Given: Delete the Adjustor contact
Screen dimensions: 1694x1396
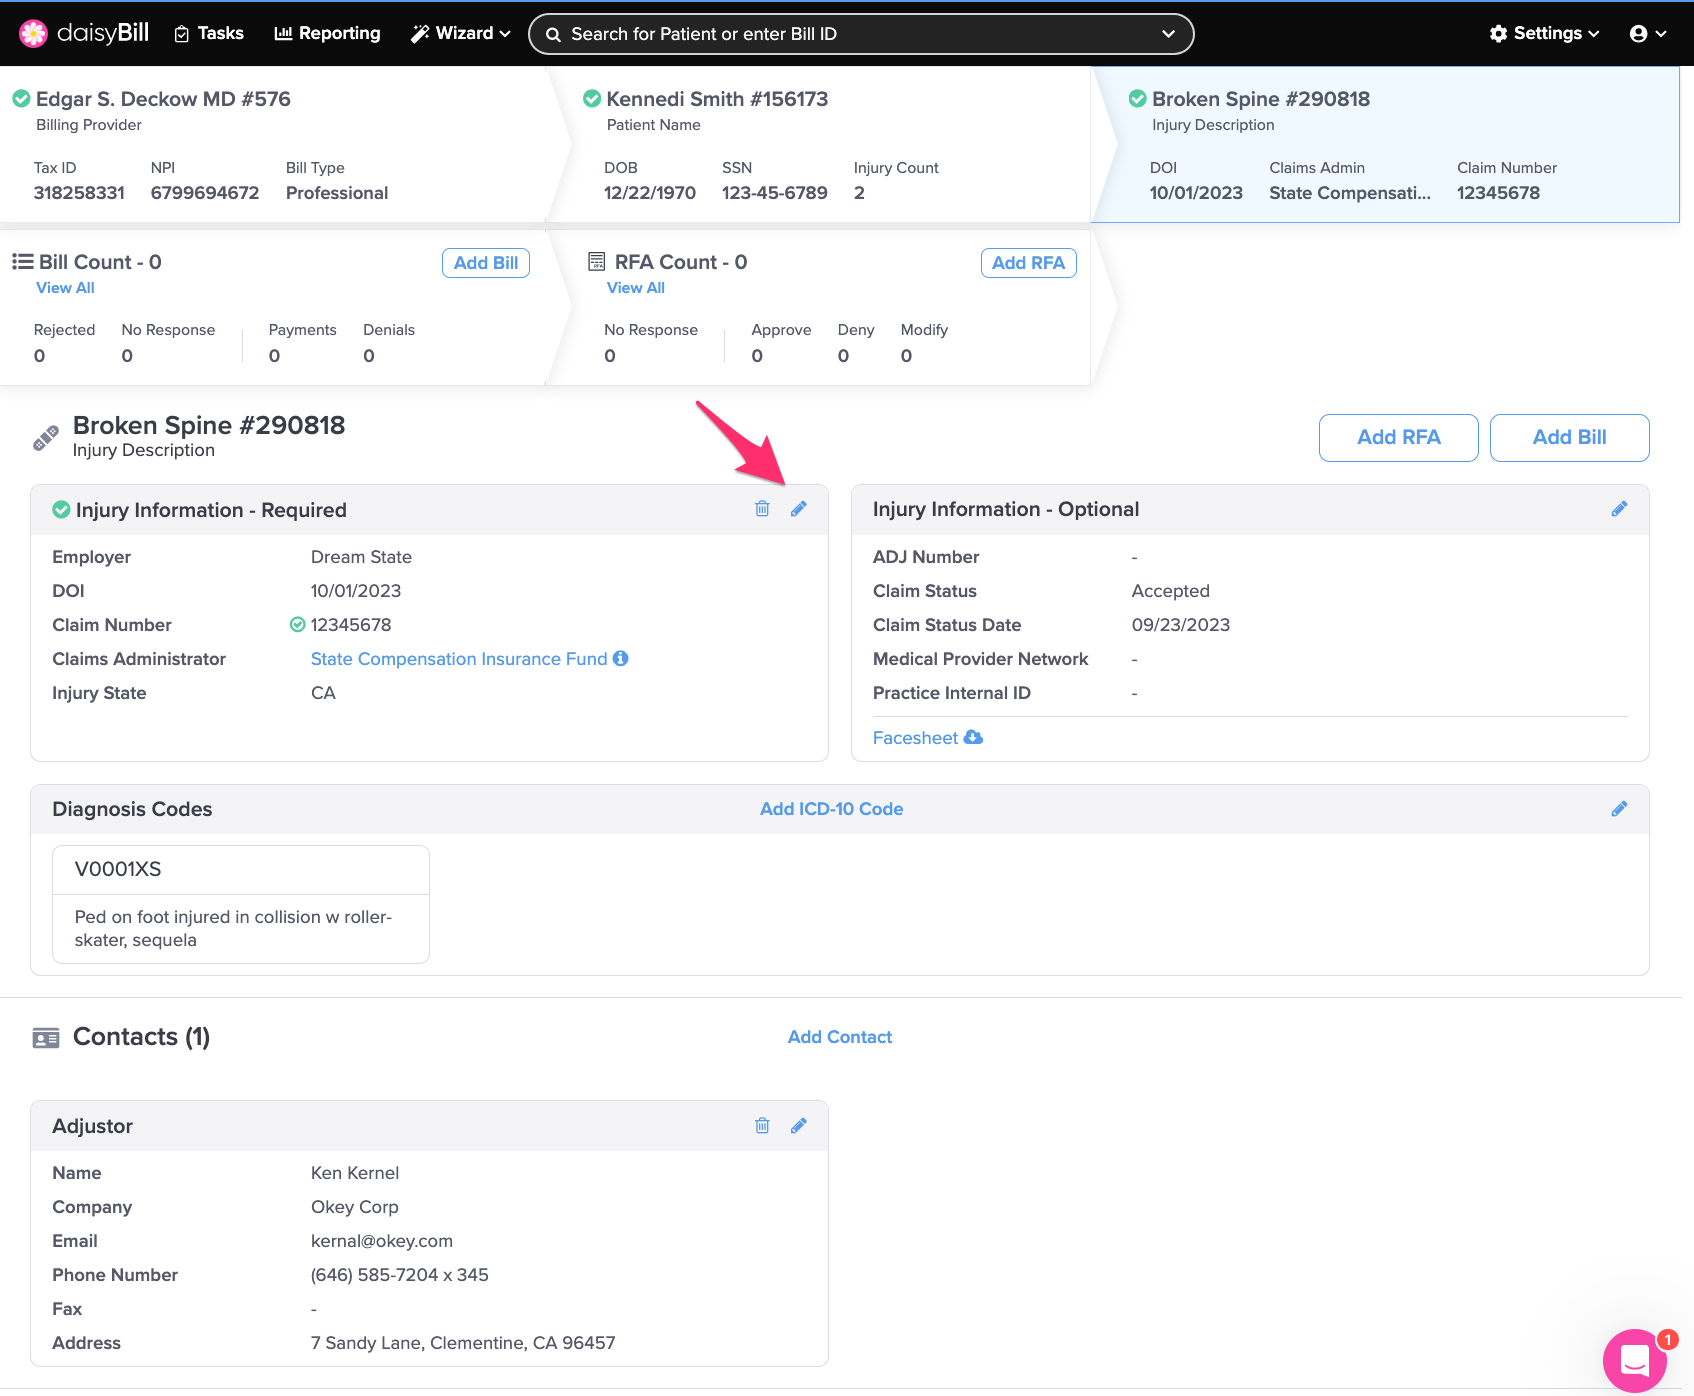Looking at the screenshot, I should tap(762, 1126).
